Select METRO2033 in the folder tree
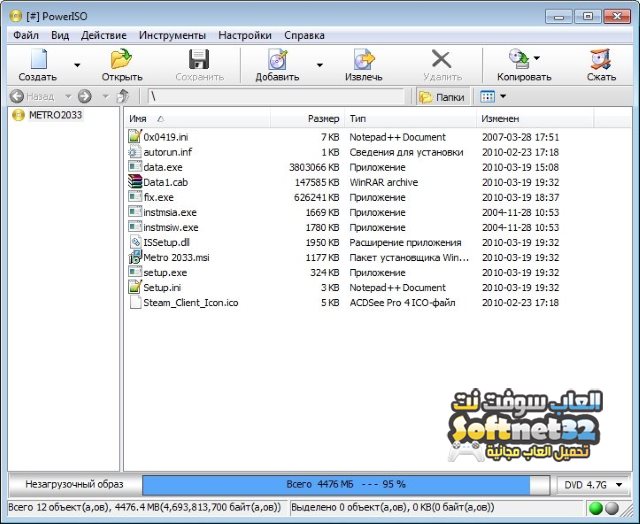This screenshot has width=640, height=524. click(x=56, y=115)
